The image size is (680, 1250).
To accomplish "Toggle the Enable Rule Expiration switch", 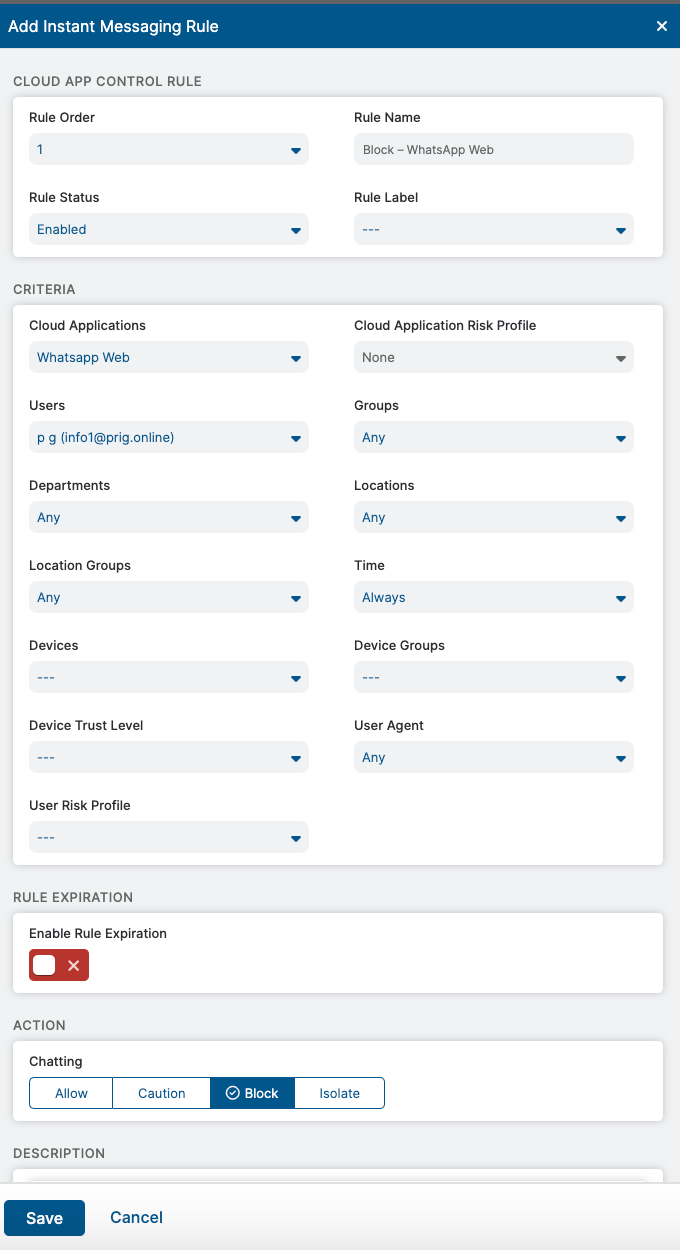I will pos(59,965).
